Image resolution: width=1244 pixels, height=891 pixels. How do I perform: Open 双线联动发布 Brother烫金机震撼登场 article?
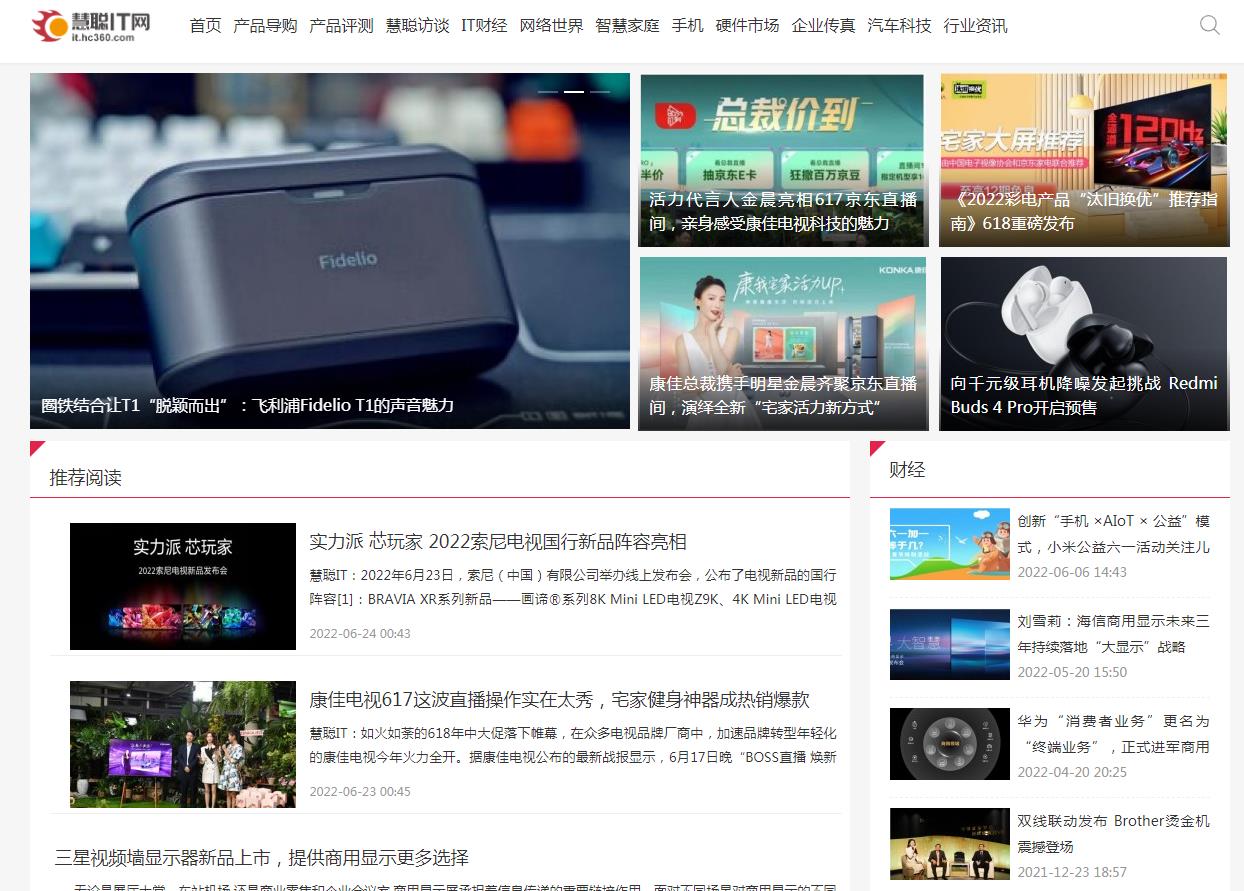(x=1114, y=834)
